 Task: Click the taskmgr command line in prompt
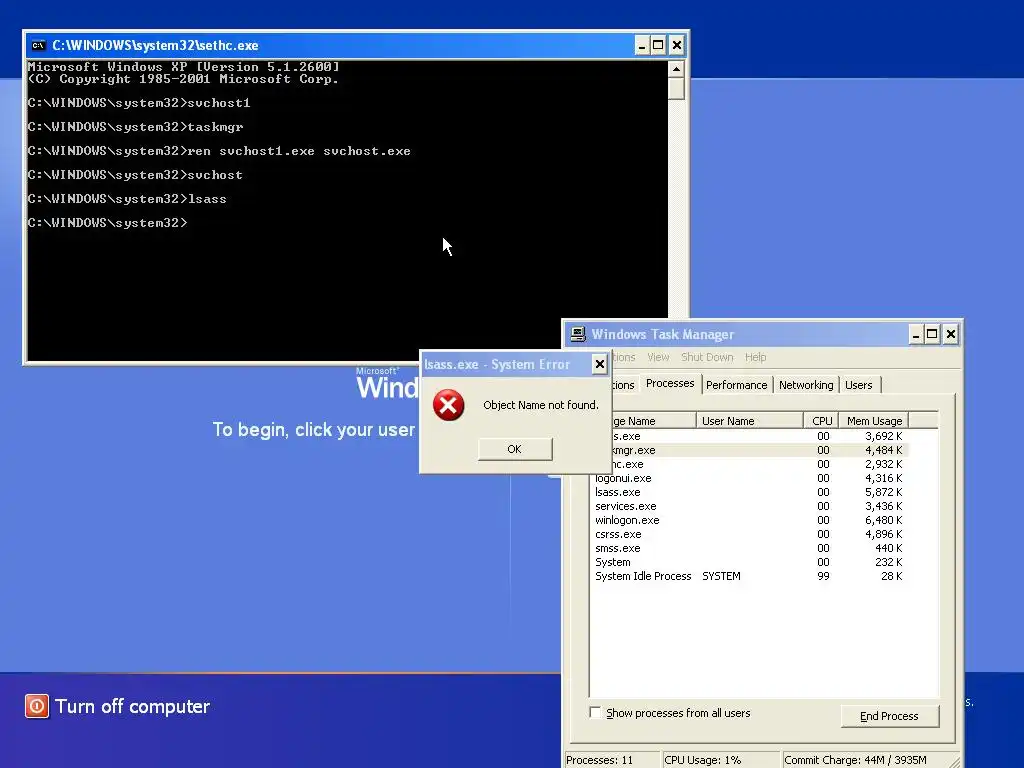[x=135, y=127]
